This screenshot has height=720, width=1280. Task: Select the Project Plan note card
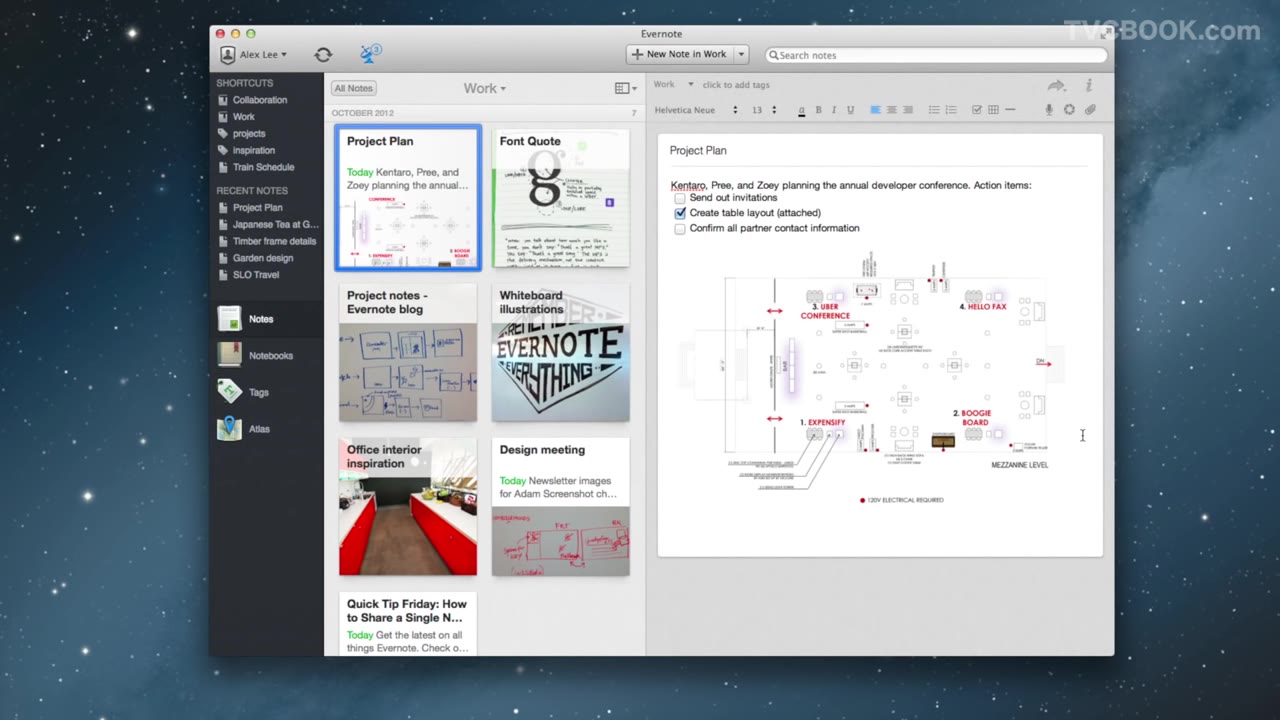408,198
